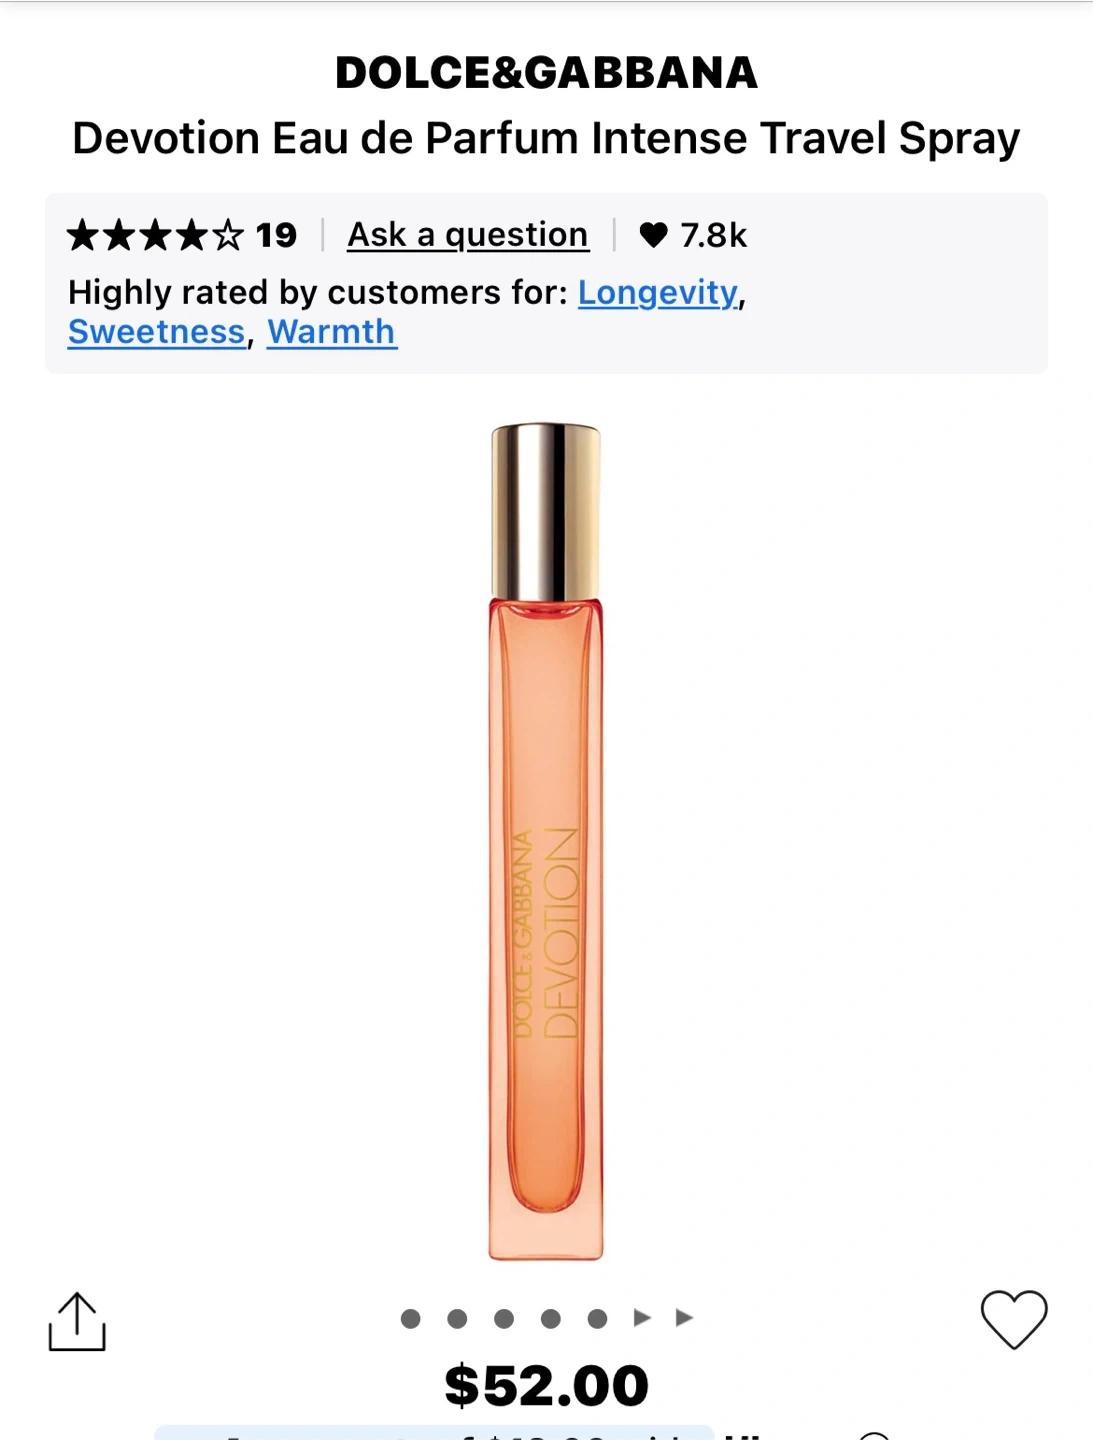
Task: Tap the $52.00 price
Action: tap(546, 1386)
